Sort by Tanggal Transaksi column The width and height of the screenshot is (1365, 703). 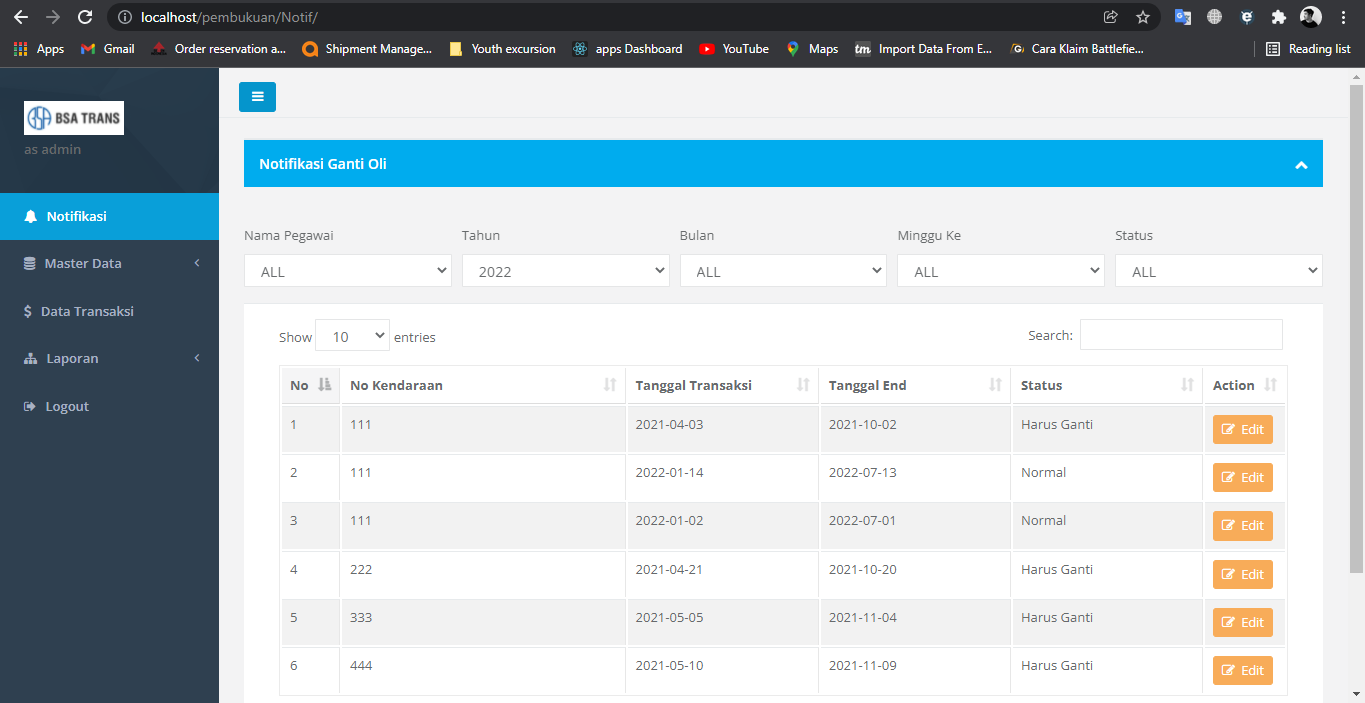(x=722, y=385)
